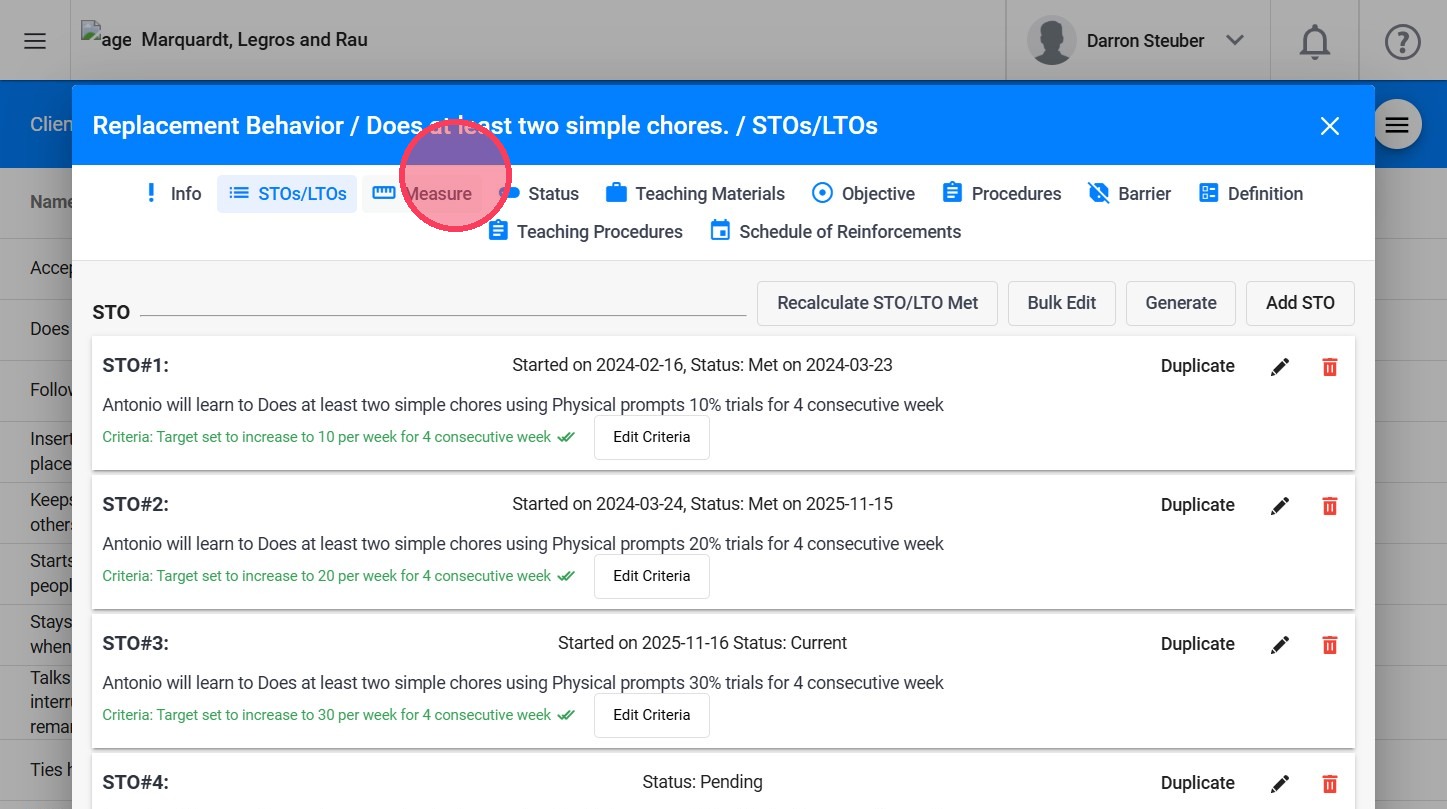Expand the Darron Steuber user dropdown

(x=1235, y=41)
